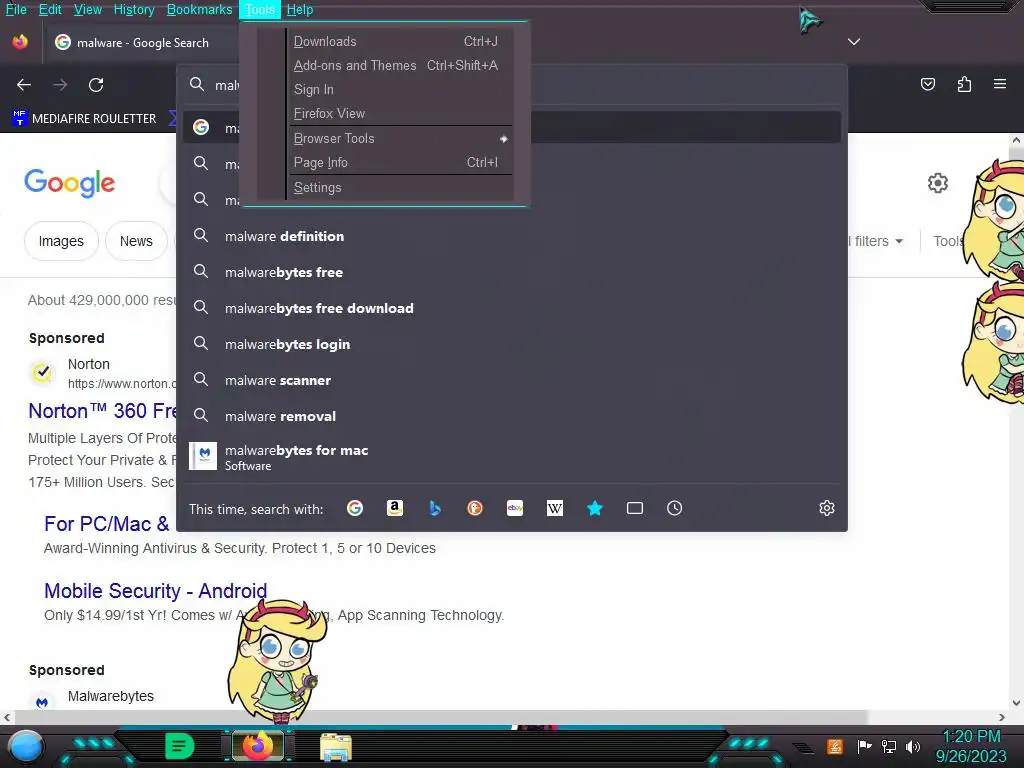Open Java update icon in the system tray
This screenshot has width=1024, height=768.
[835, 746]
